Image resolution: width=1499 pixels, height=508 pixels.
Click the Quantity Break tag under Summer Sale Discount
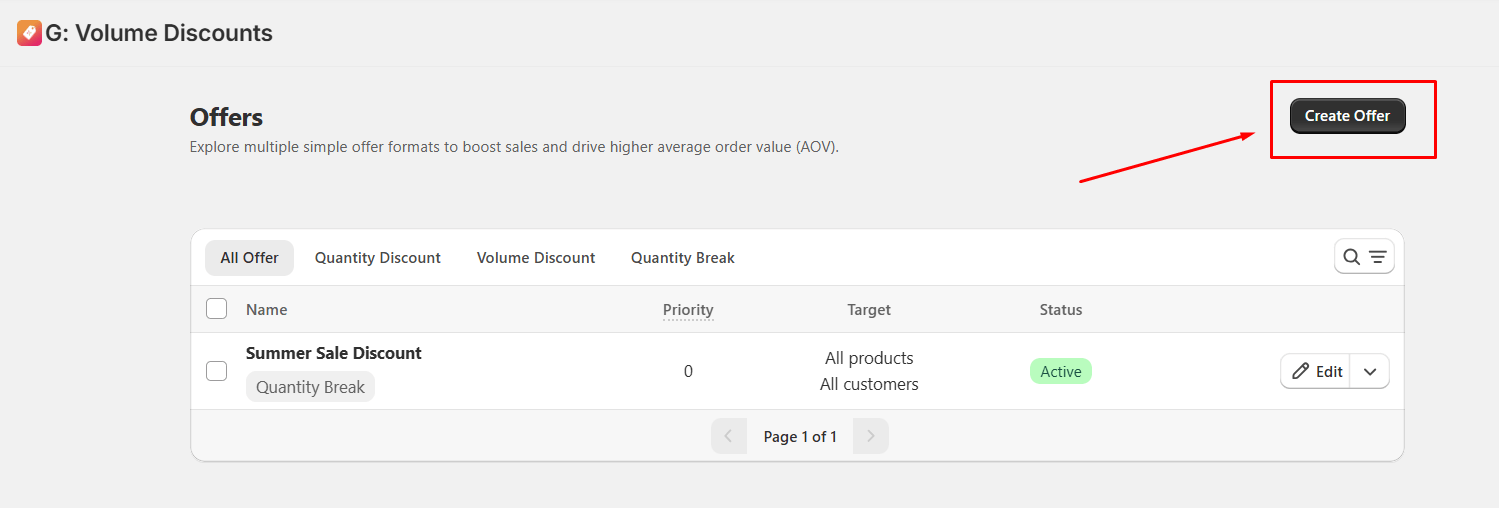310,387
